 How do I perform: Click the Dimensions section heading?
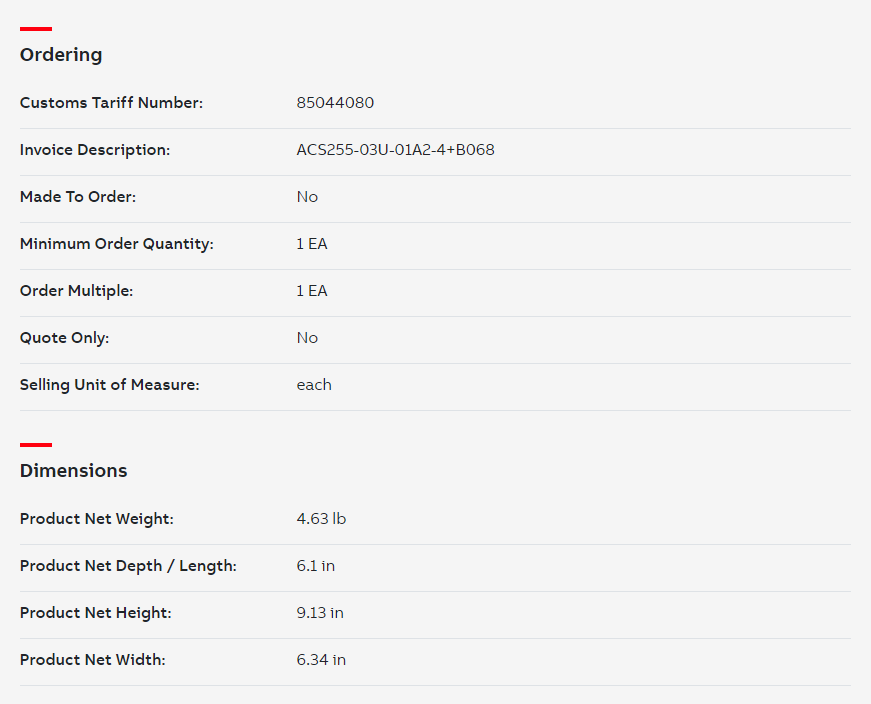pyautogui.click(x=73, y=471)
